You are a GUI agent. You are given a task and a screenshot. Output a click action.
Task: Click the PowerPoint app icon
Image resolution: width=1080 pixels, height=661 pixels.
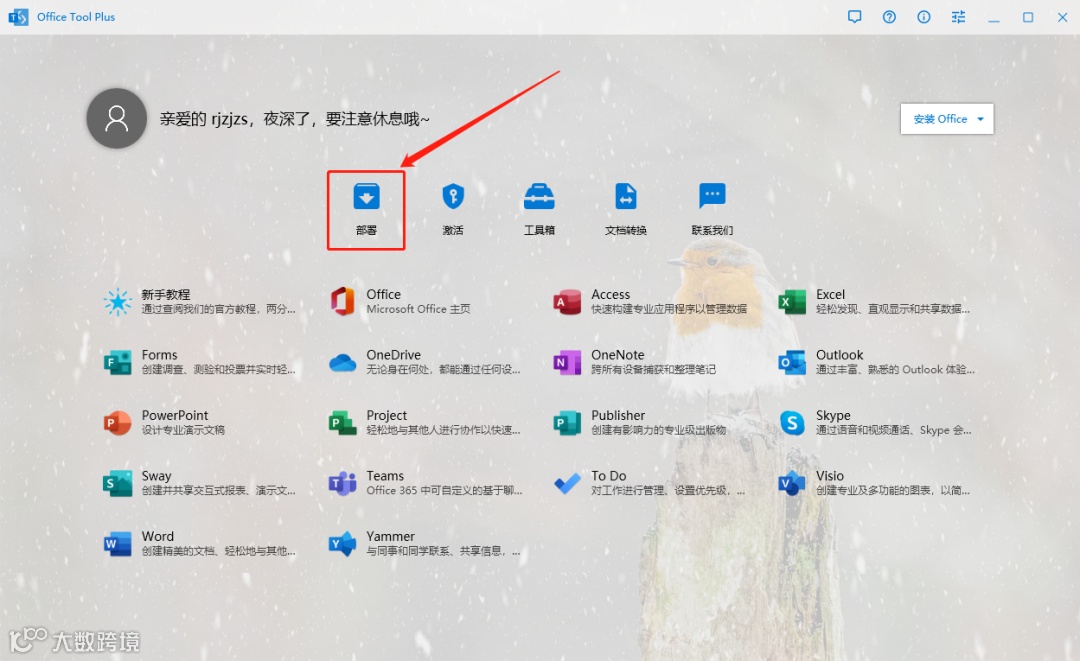pos(117,423)
